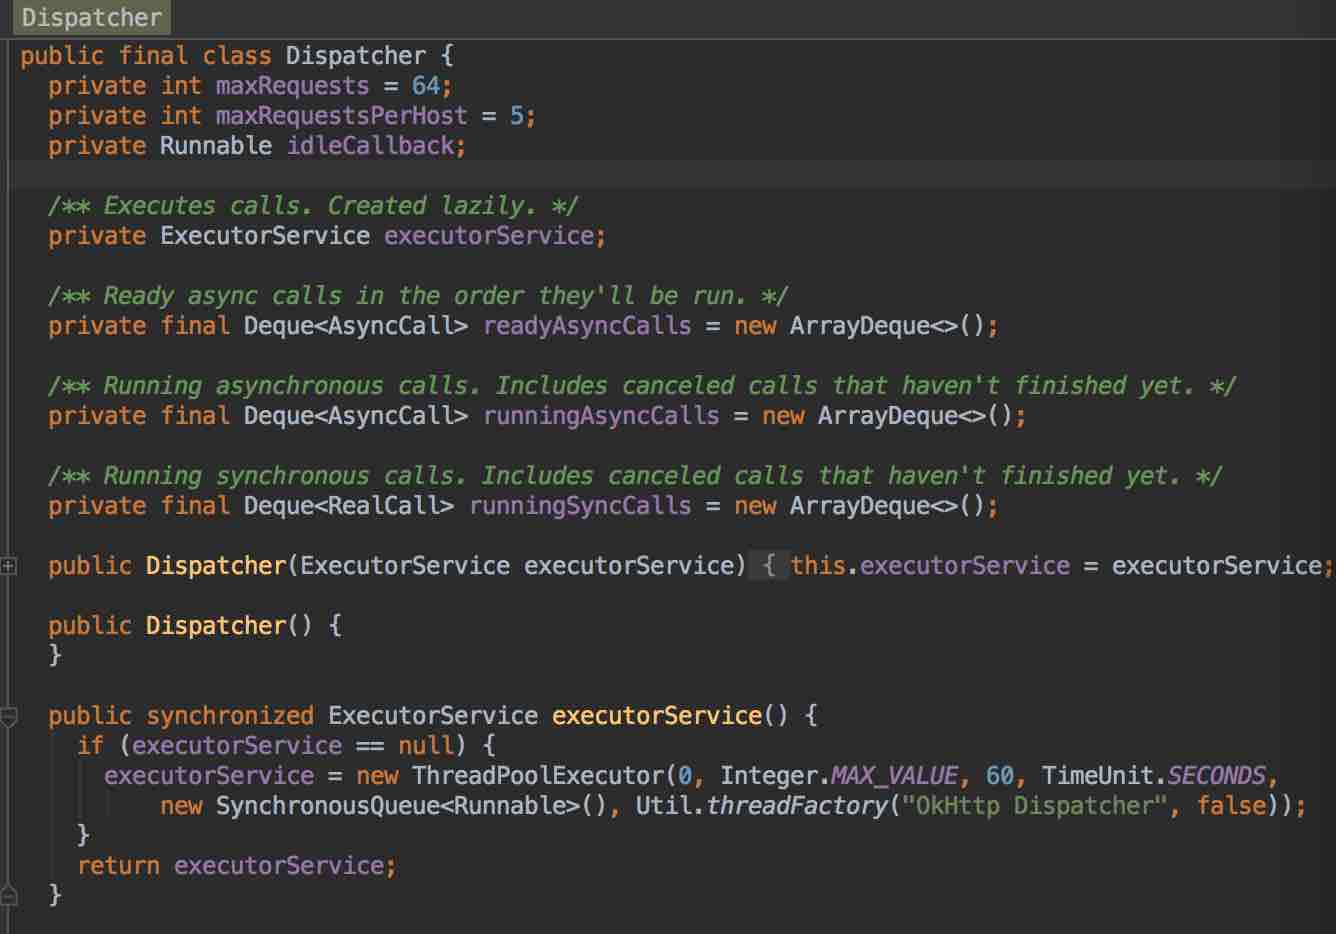1336x934 pixels.
Task: Click the no-argument Dispatcher() constructor name
Action: (216, 626)
